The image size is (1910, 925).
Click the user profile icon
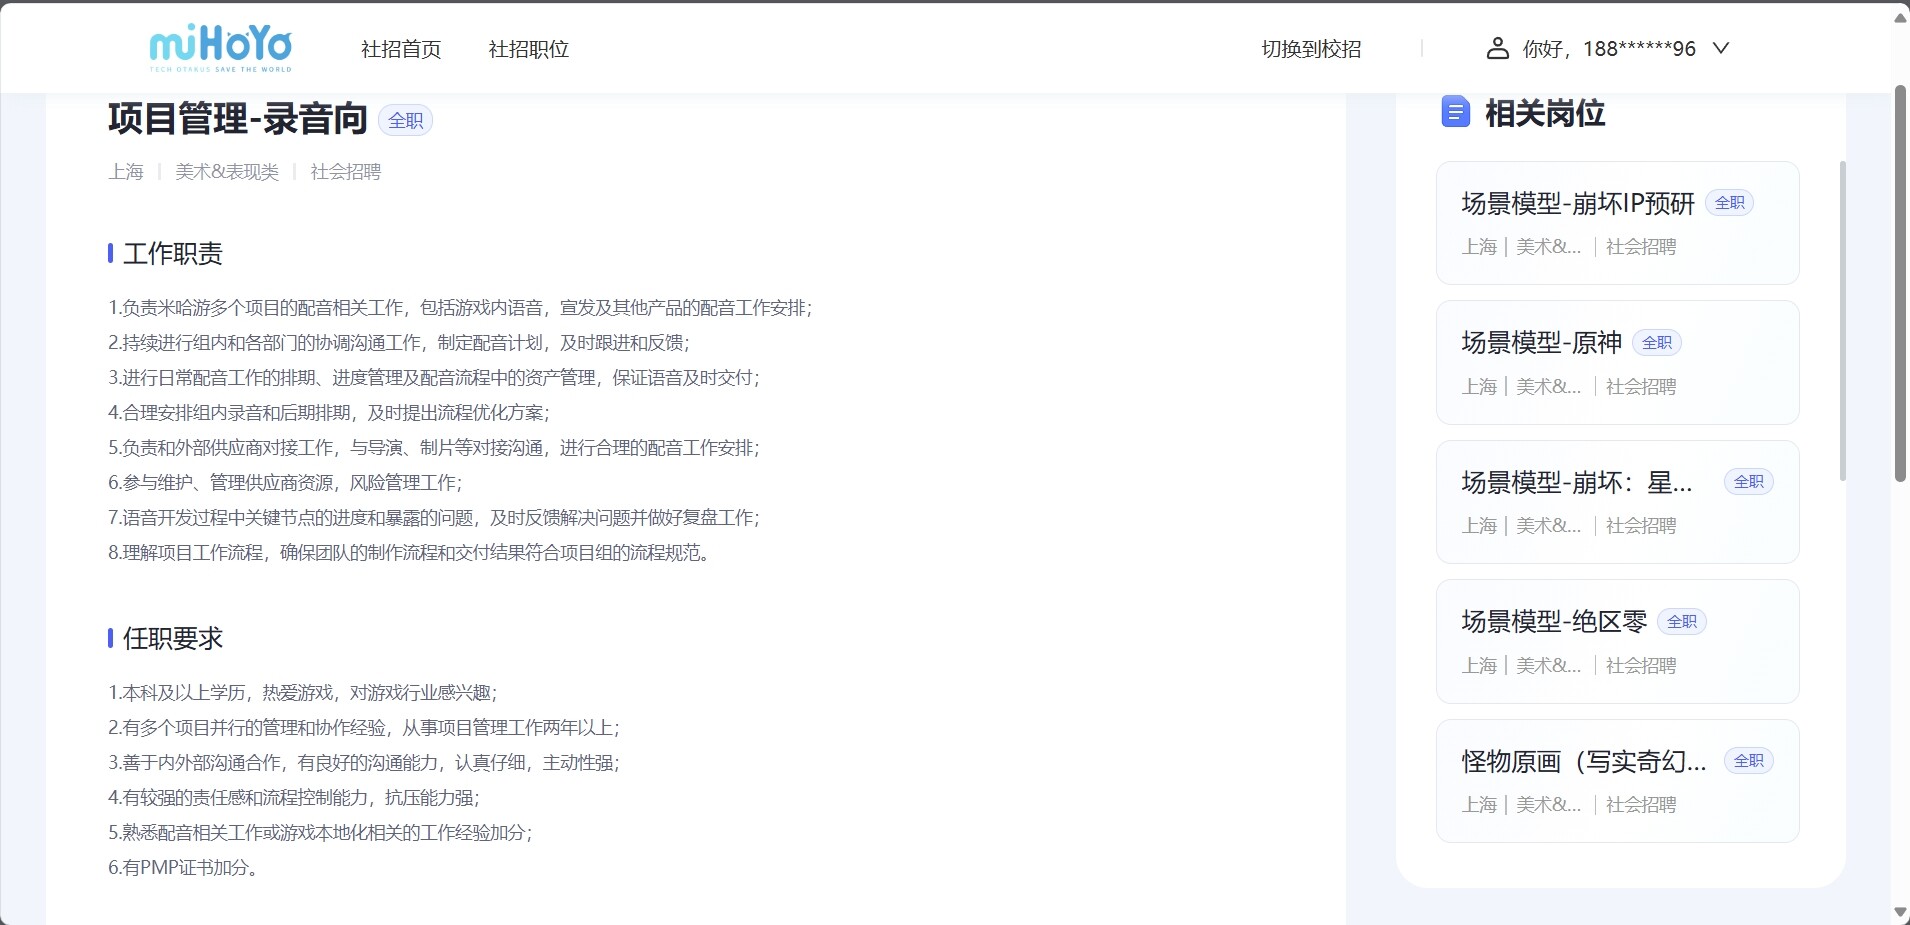[x=1497, y=48]
